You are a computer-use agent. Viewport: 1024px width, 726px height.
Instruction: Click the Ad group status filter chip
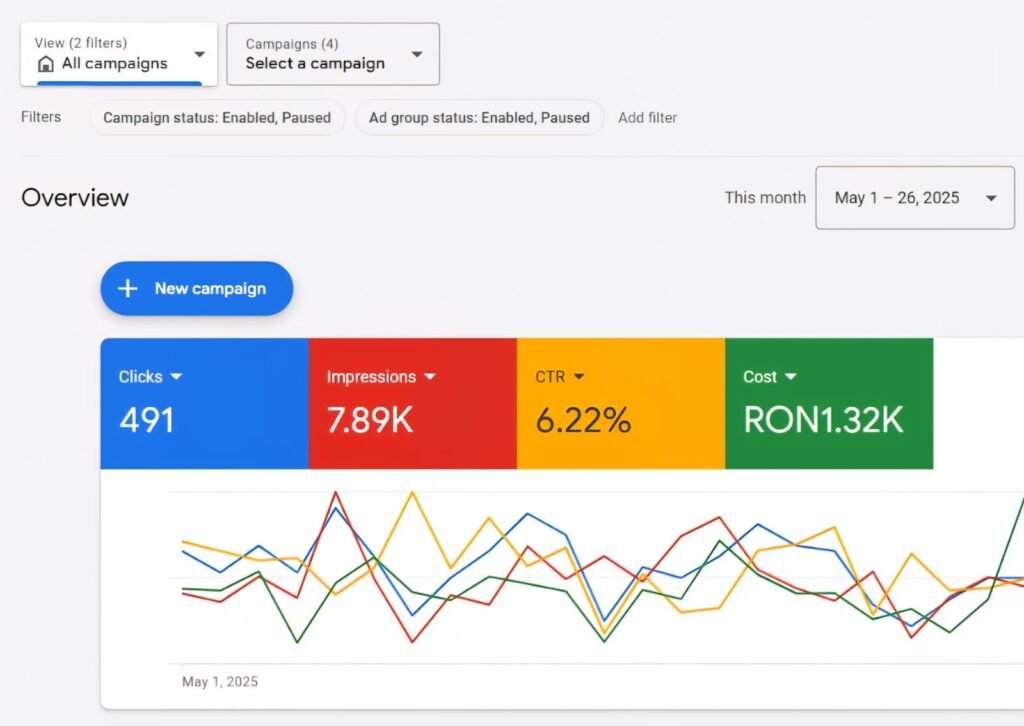(479, 117)
